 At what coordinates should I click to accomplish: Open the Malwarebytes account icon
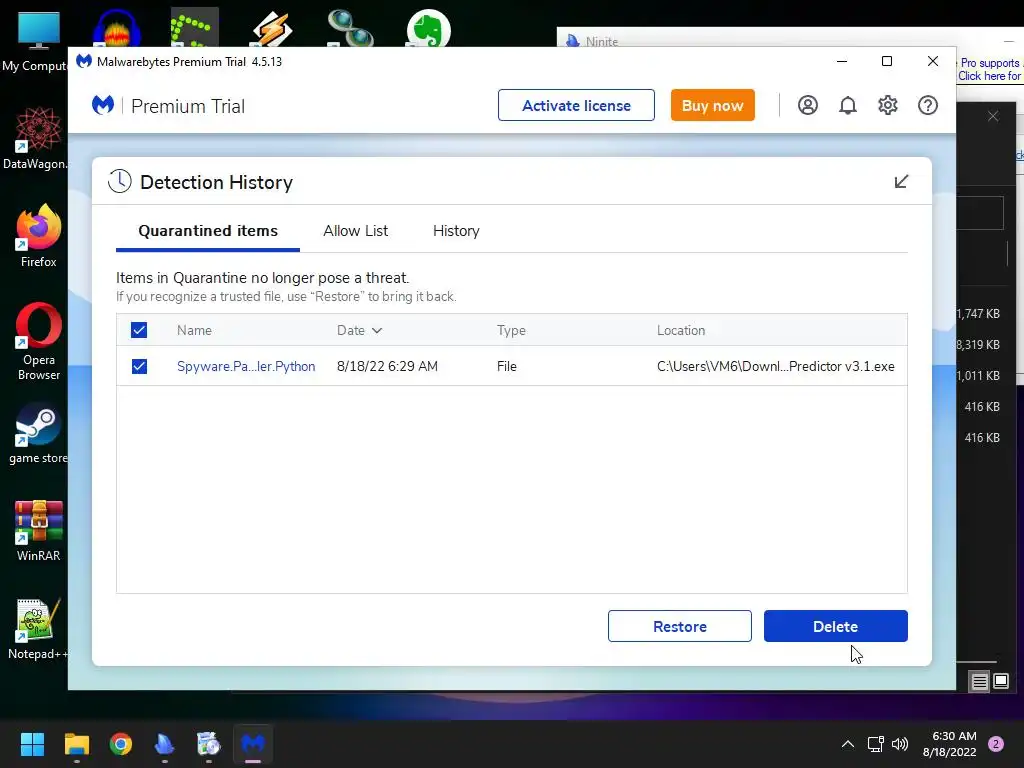(808, 105)
